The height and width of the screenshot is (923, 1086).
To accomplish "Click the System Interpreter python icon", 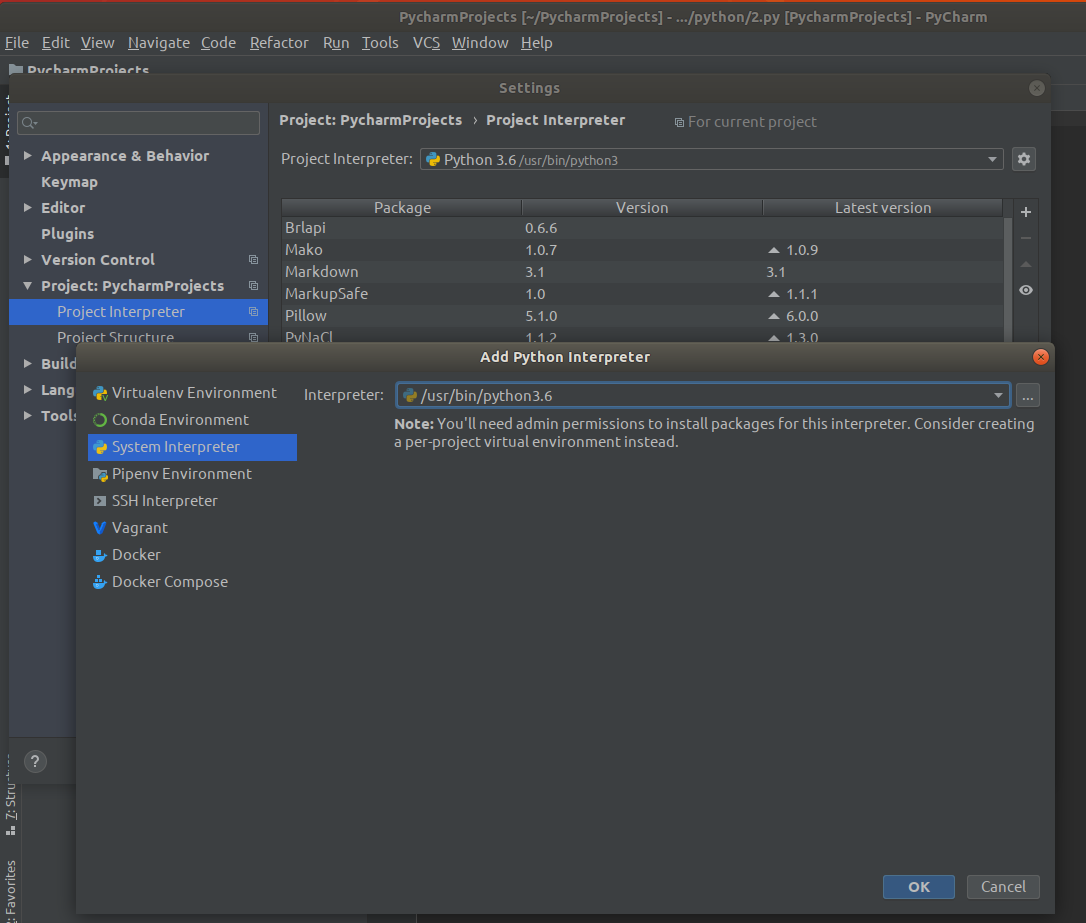I will [x=100, y=447].
